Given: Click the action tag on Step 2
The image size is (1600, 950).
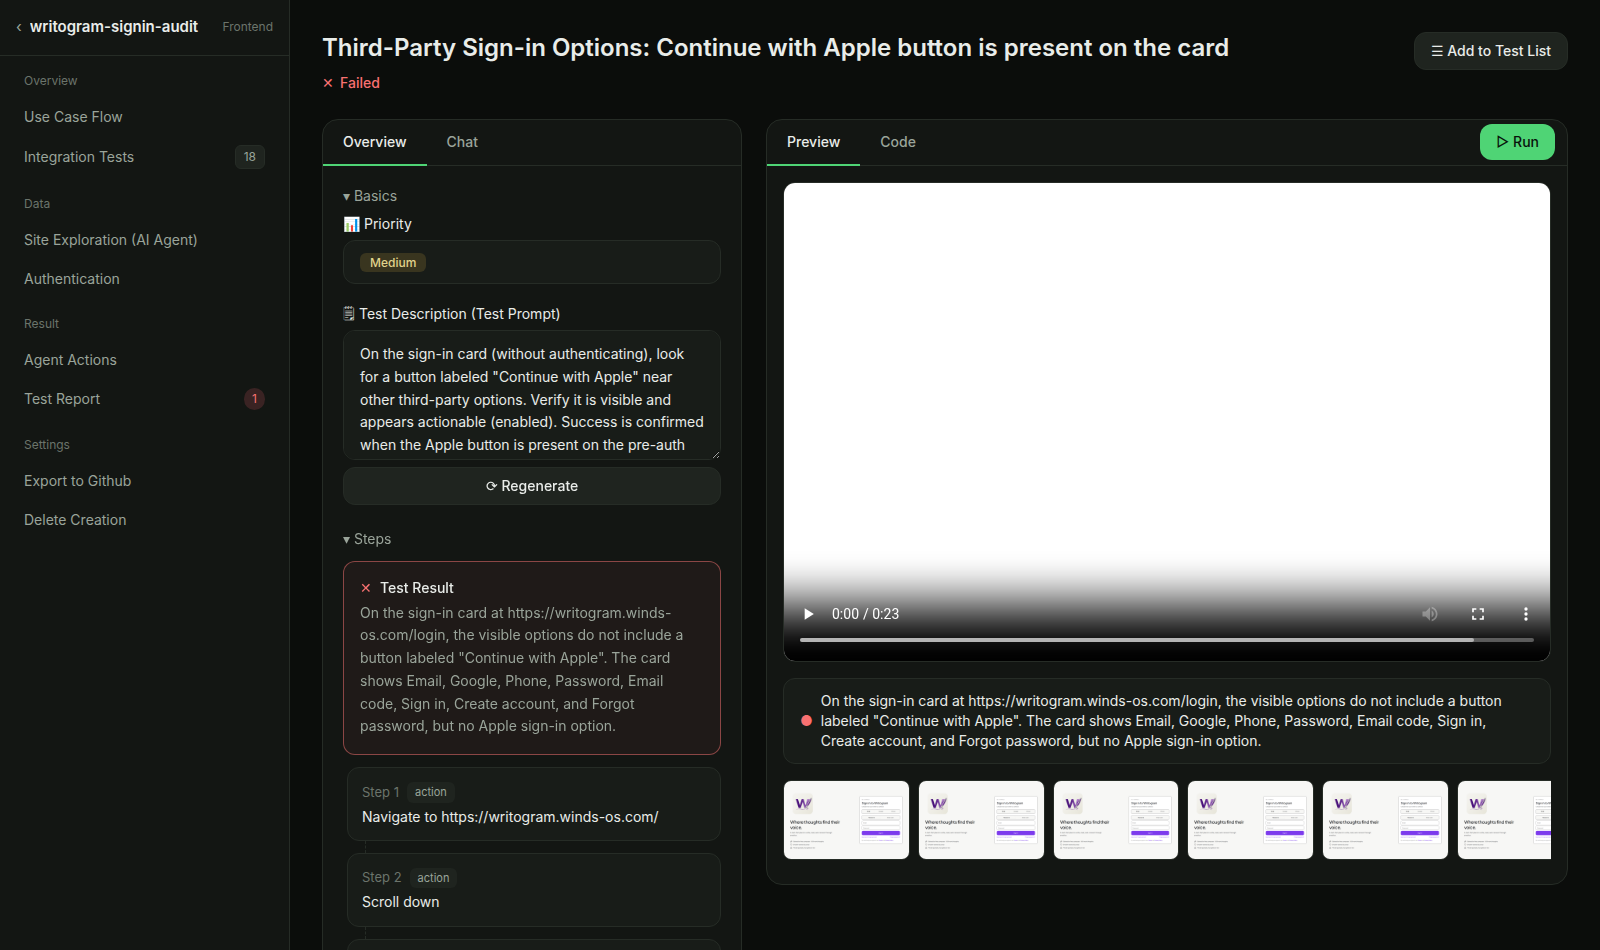Looking at the screenshot, I should pyautogui.click(x=433, y=878).
